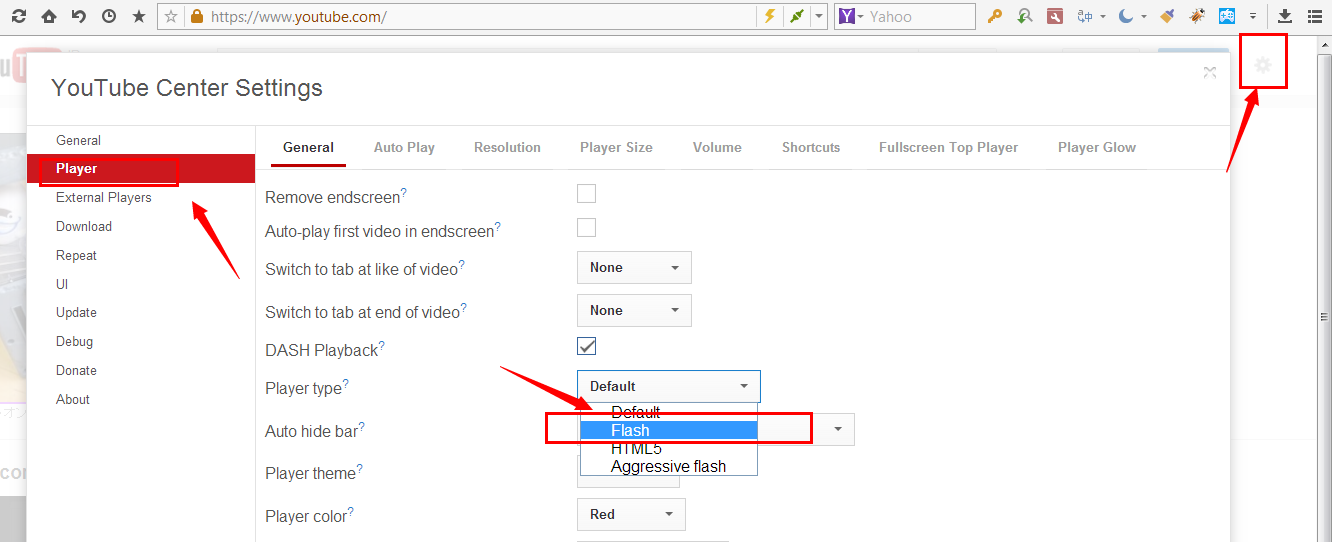Switch to Fullscreen Top Player tab
1332x542 pixels.
coord(948,147)
